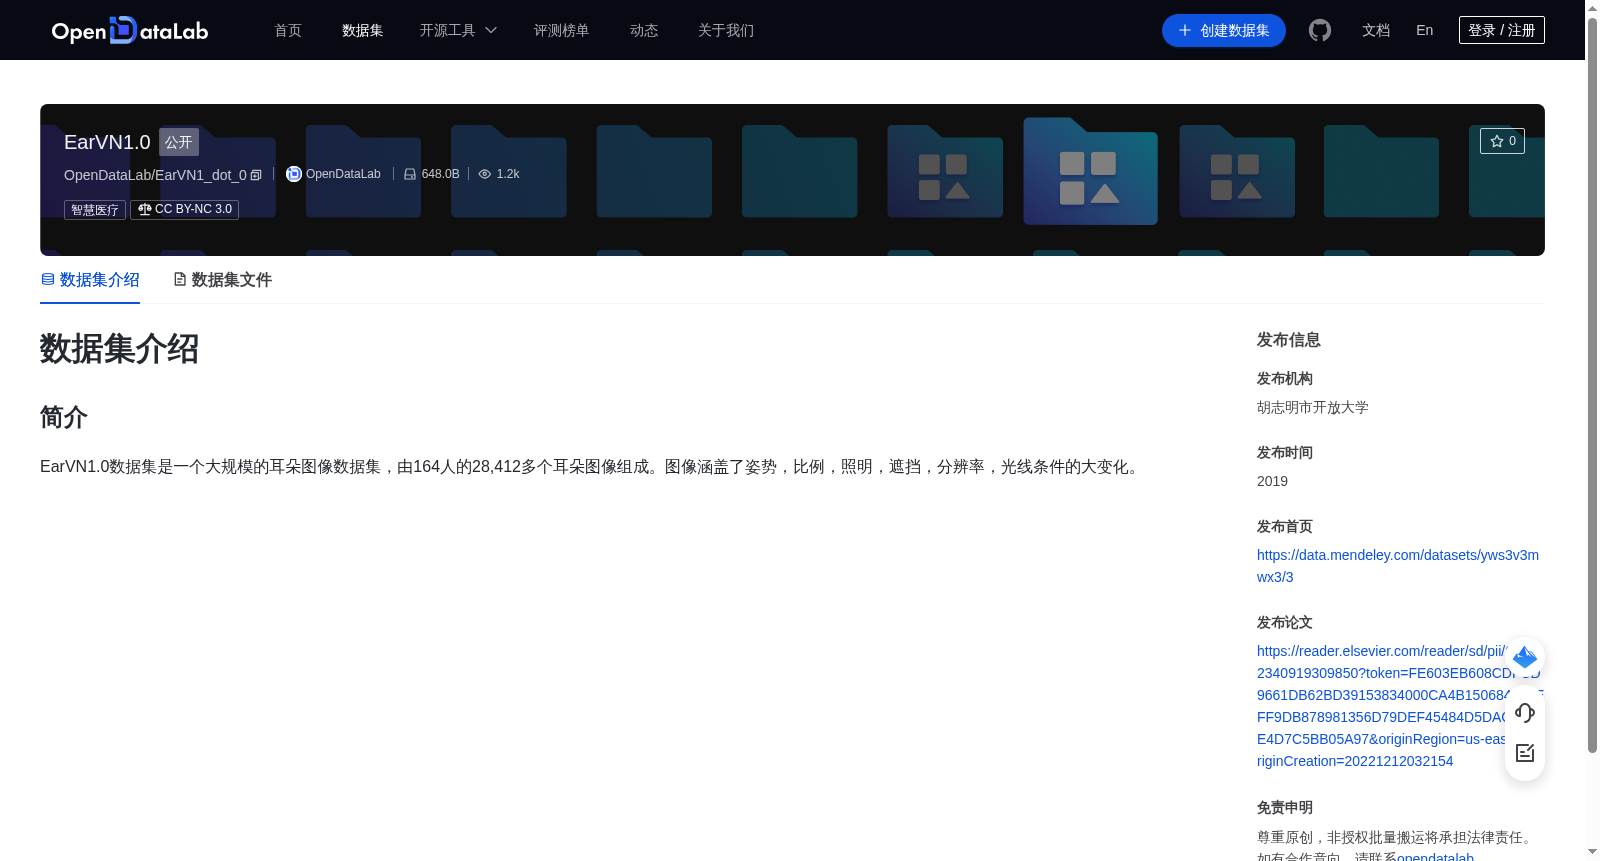Click the OpenDataLab logo

pyautogui.click(x=130, y=30)
